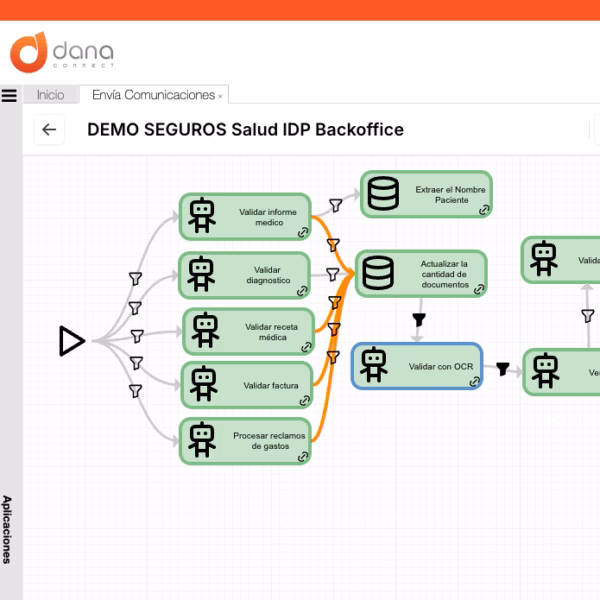Open the hamburger menu icon
The image size is (600, 600).
[9, 95]
